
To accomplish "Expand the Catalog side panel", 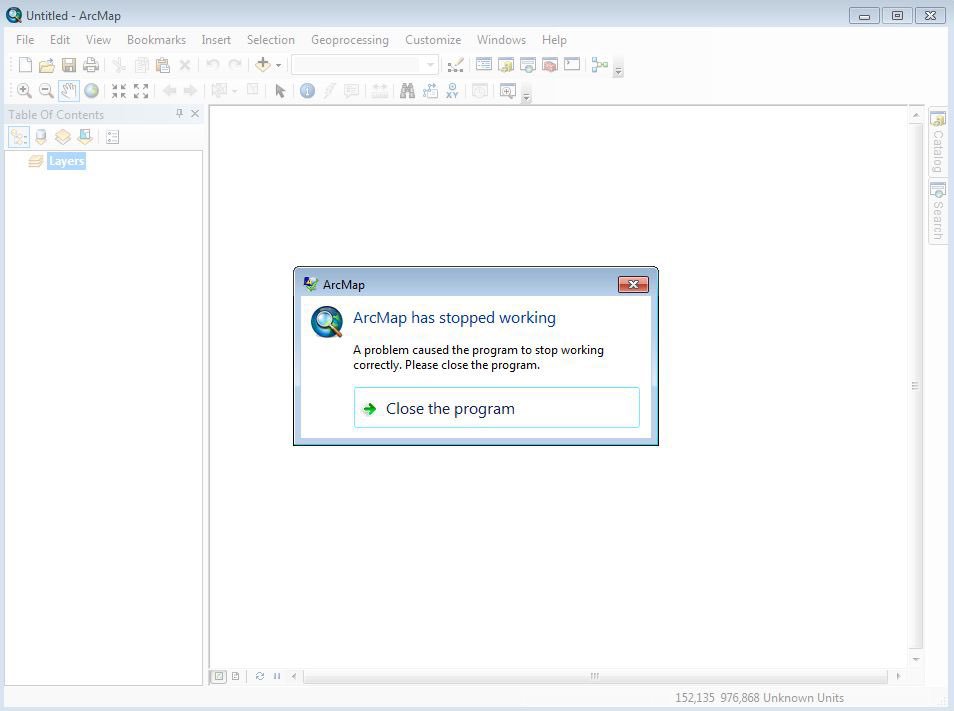I will click(x=938, y=142).
